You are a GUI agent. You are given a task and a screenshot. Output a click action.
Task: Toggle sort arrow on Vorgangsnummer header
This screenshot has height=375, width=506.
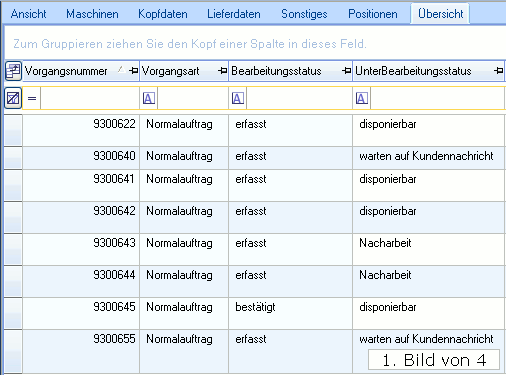pyautogui.click(x=121, y=70)
